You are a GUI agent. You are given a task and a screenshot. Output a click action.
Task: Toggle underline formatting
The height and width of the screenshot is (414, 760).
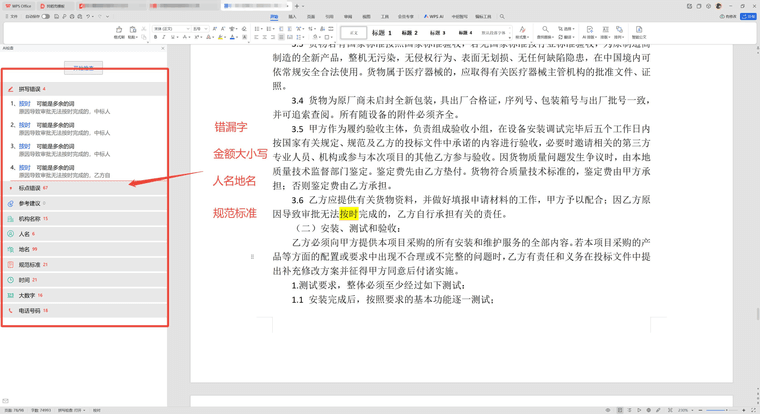click(173, 37)
